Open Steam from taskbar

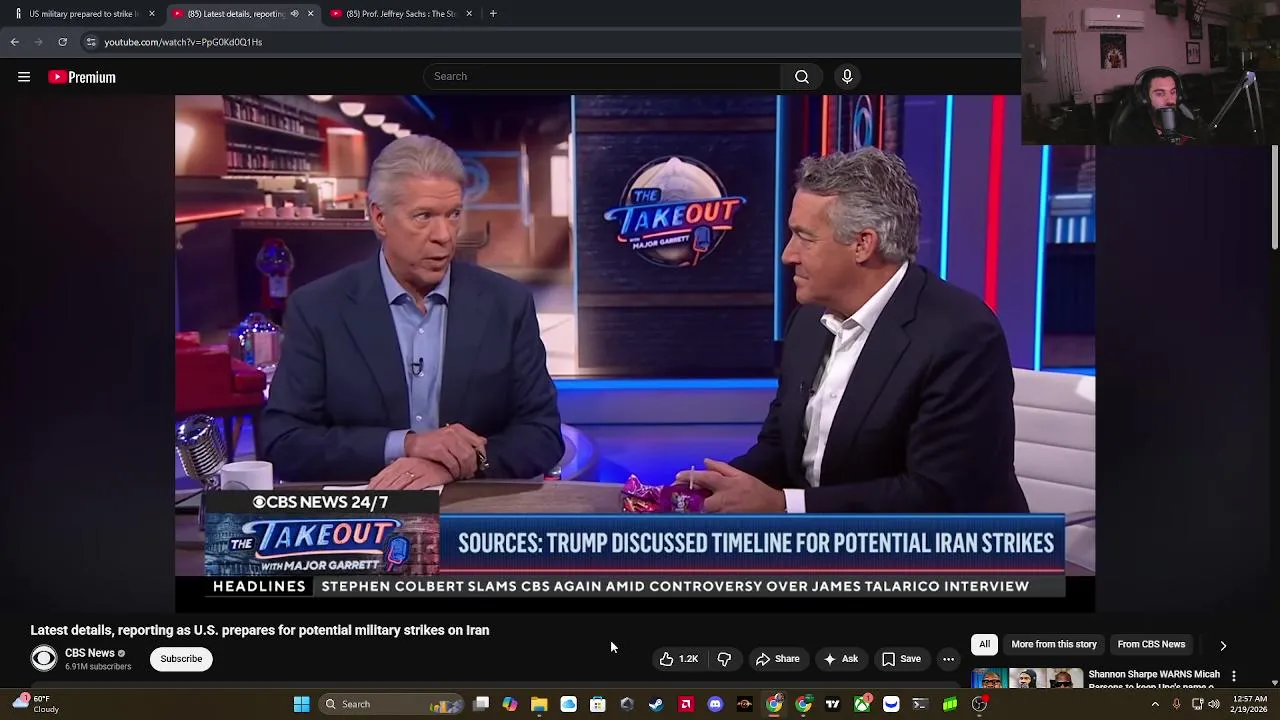tap(656, 704)
